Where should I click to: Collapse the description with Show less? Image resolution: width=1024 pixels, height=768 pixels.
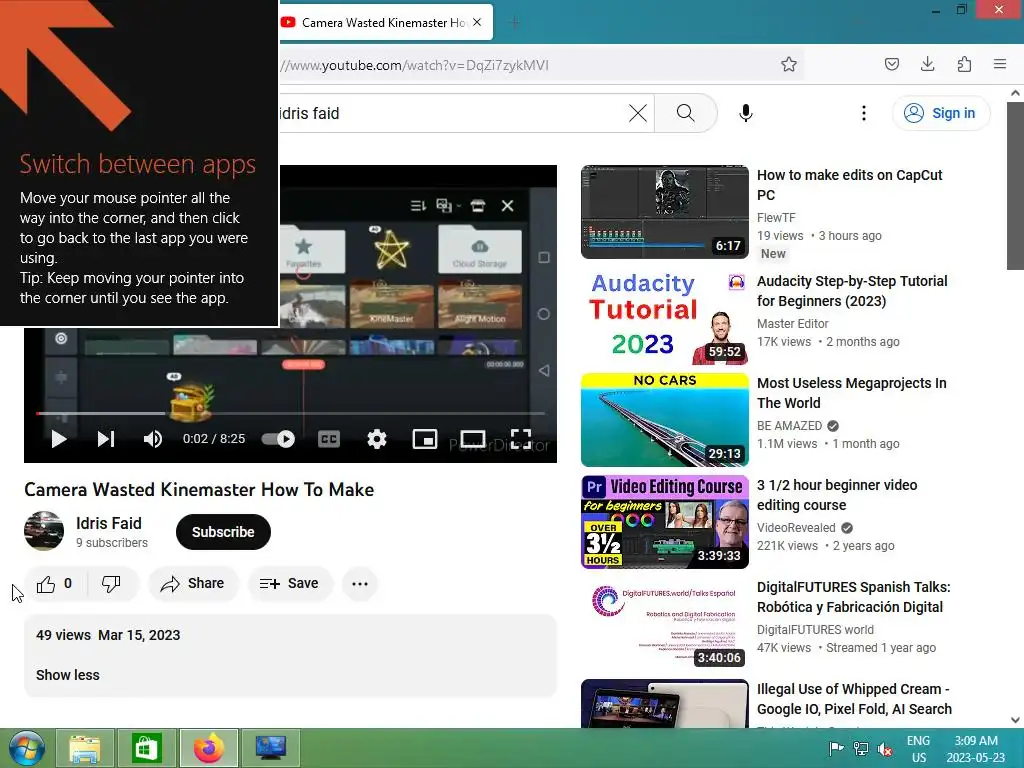point(68,675)
